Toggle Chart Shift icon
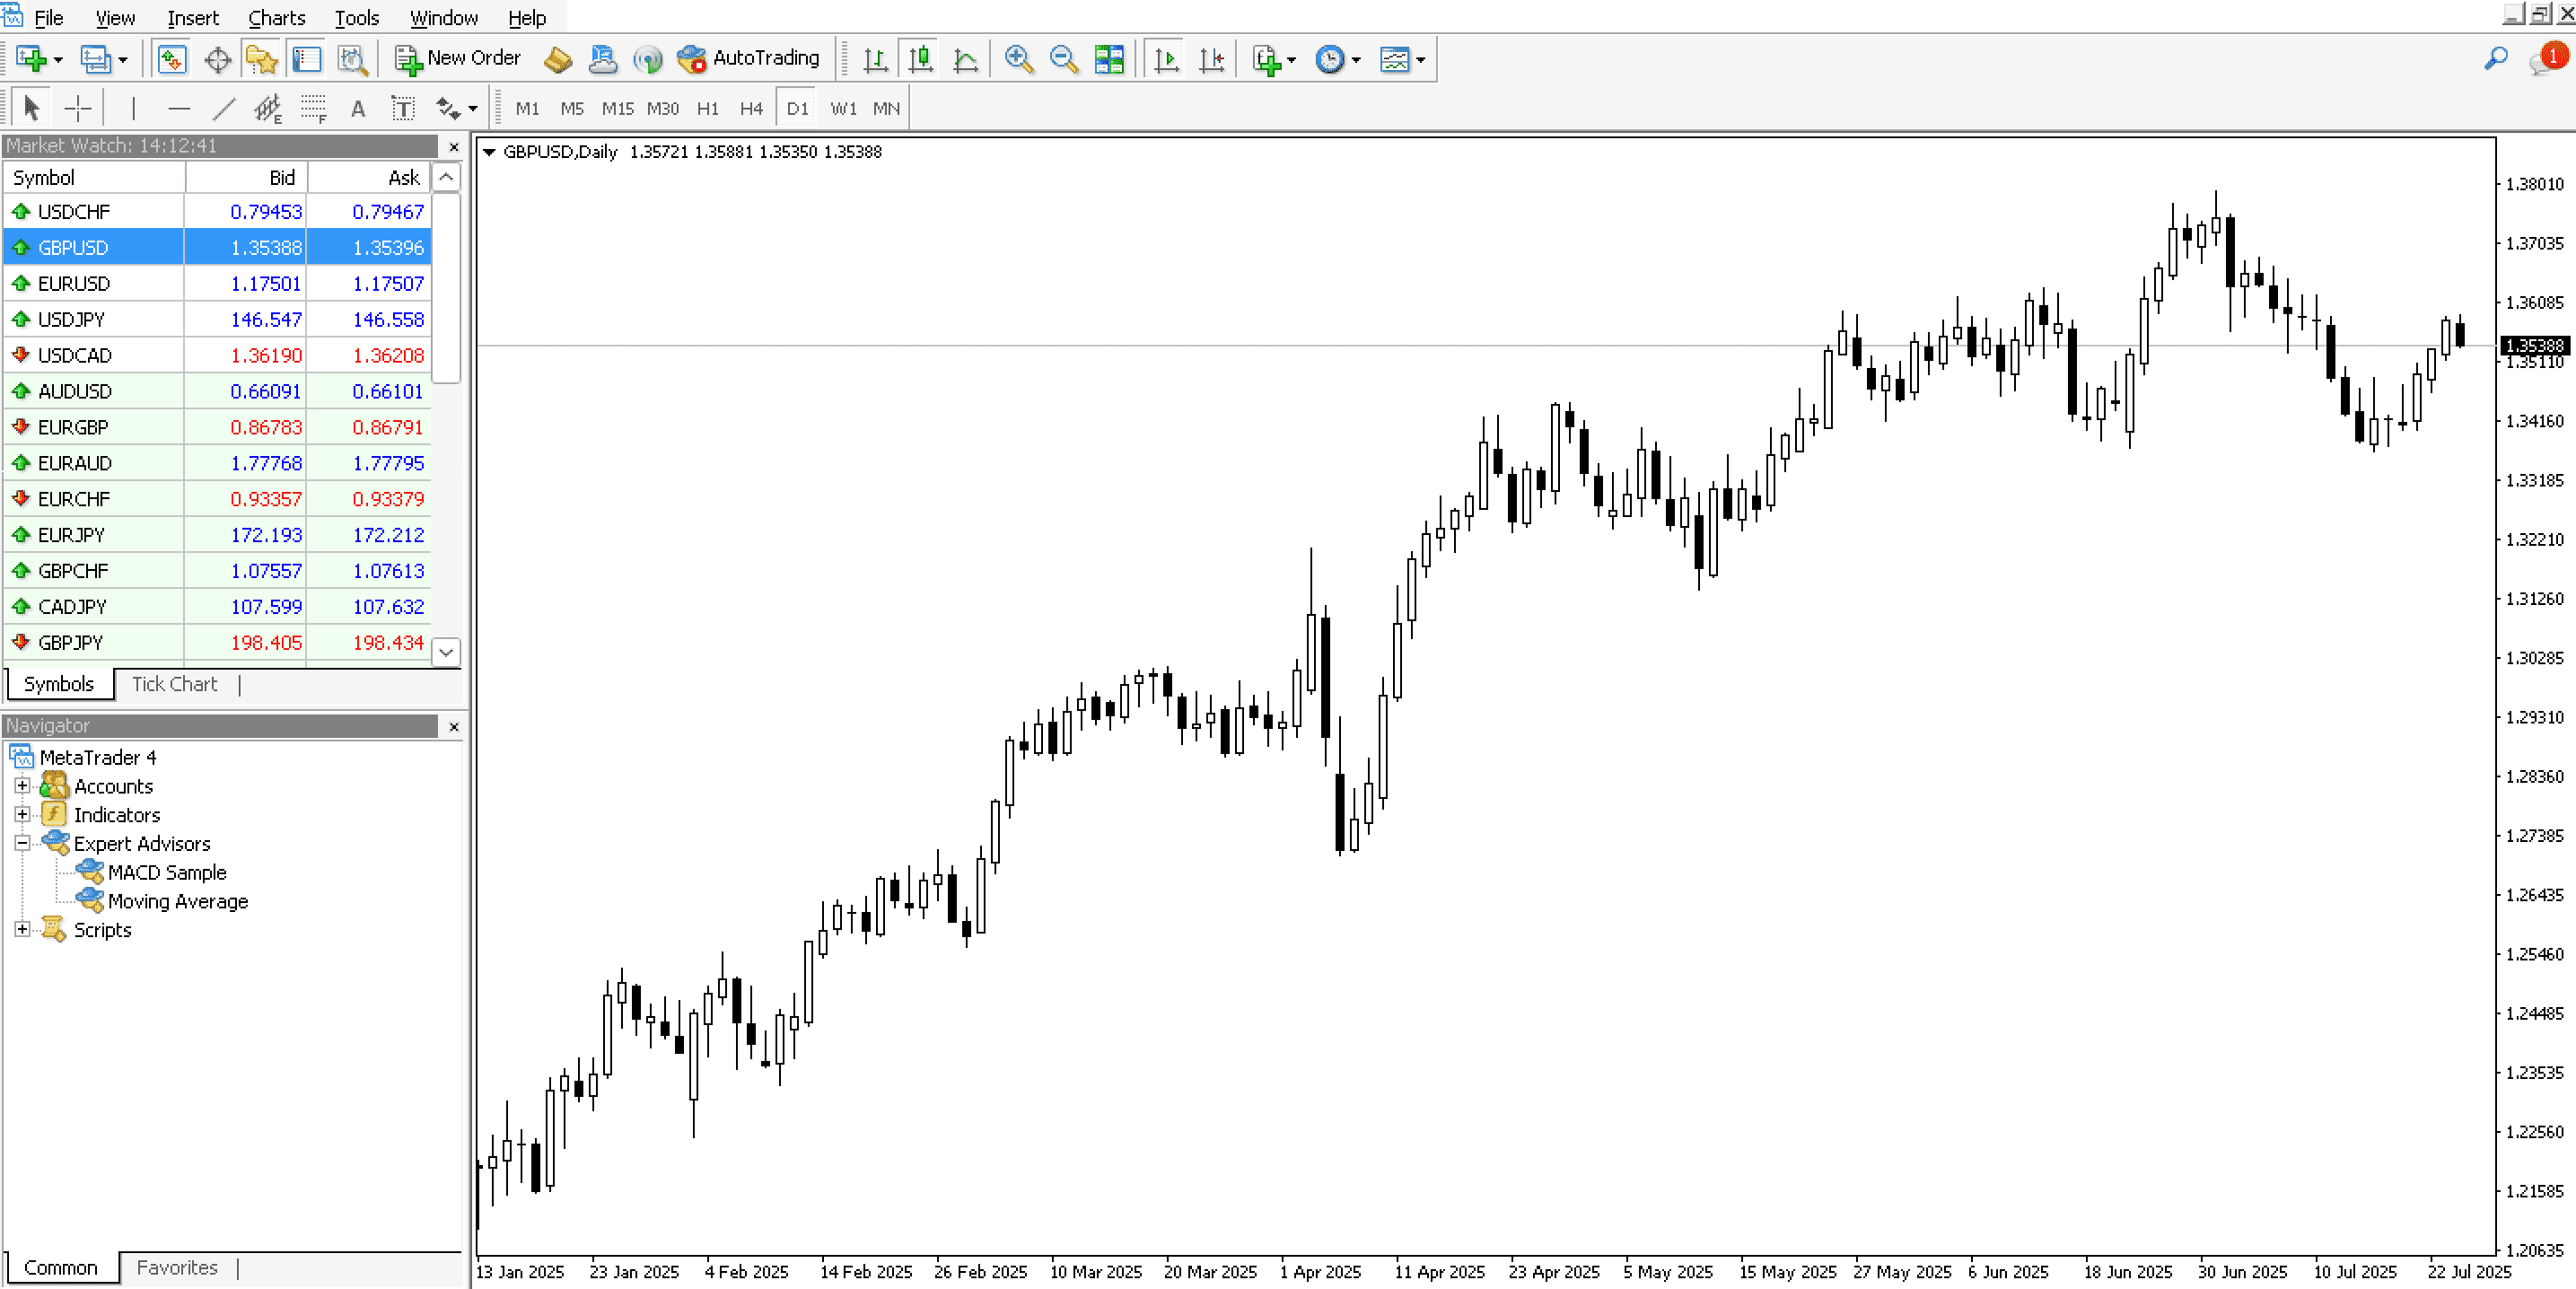 click(1211, 59)
